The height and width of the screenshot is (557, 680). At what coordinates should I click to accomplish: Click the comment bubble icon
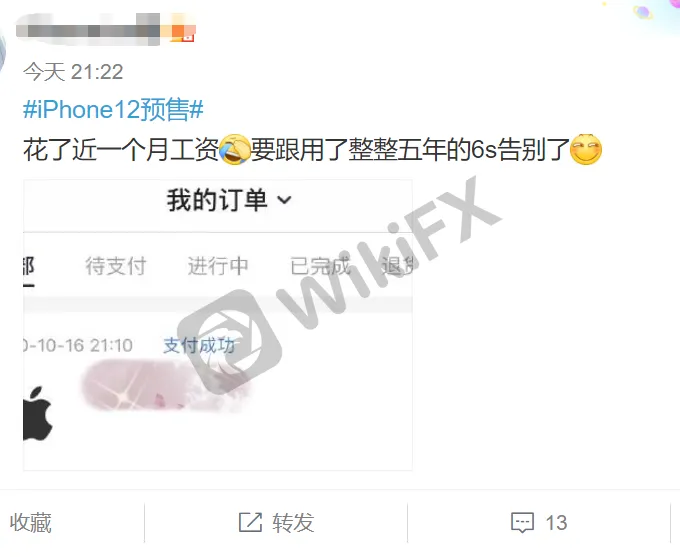[x=523, y=522]
